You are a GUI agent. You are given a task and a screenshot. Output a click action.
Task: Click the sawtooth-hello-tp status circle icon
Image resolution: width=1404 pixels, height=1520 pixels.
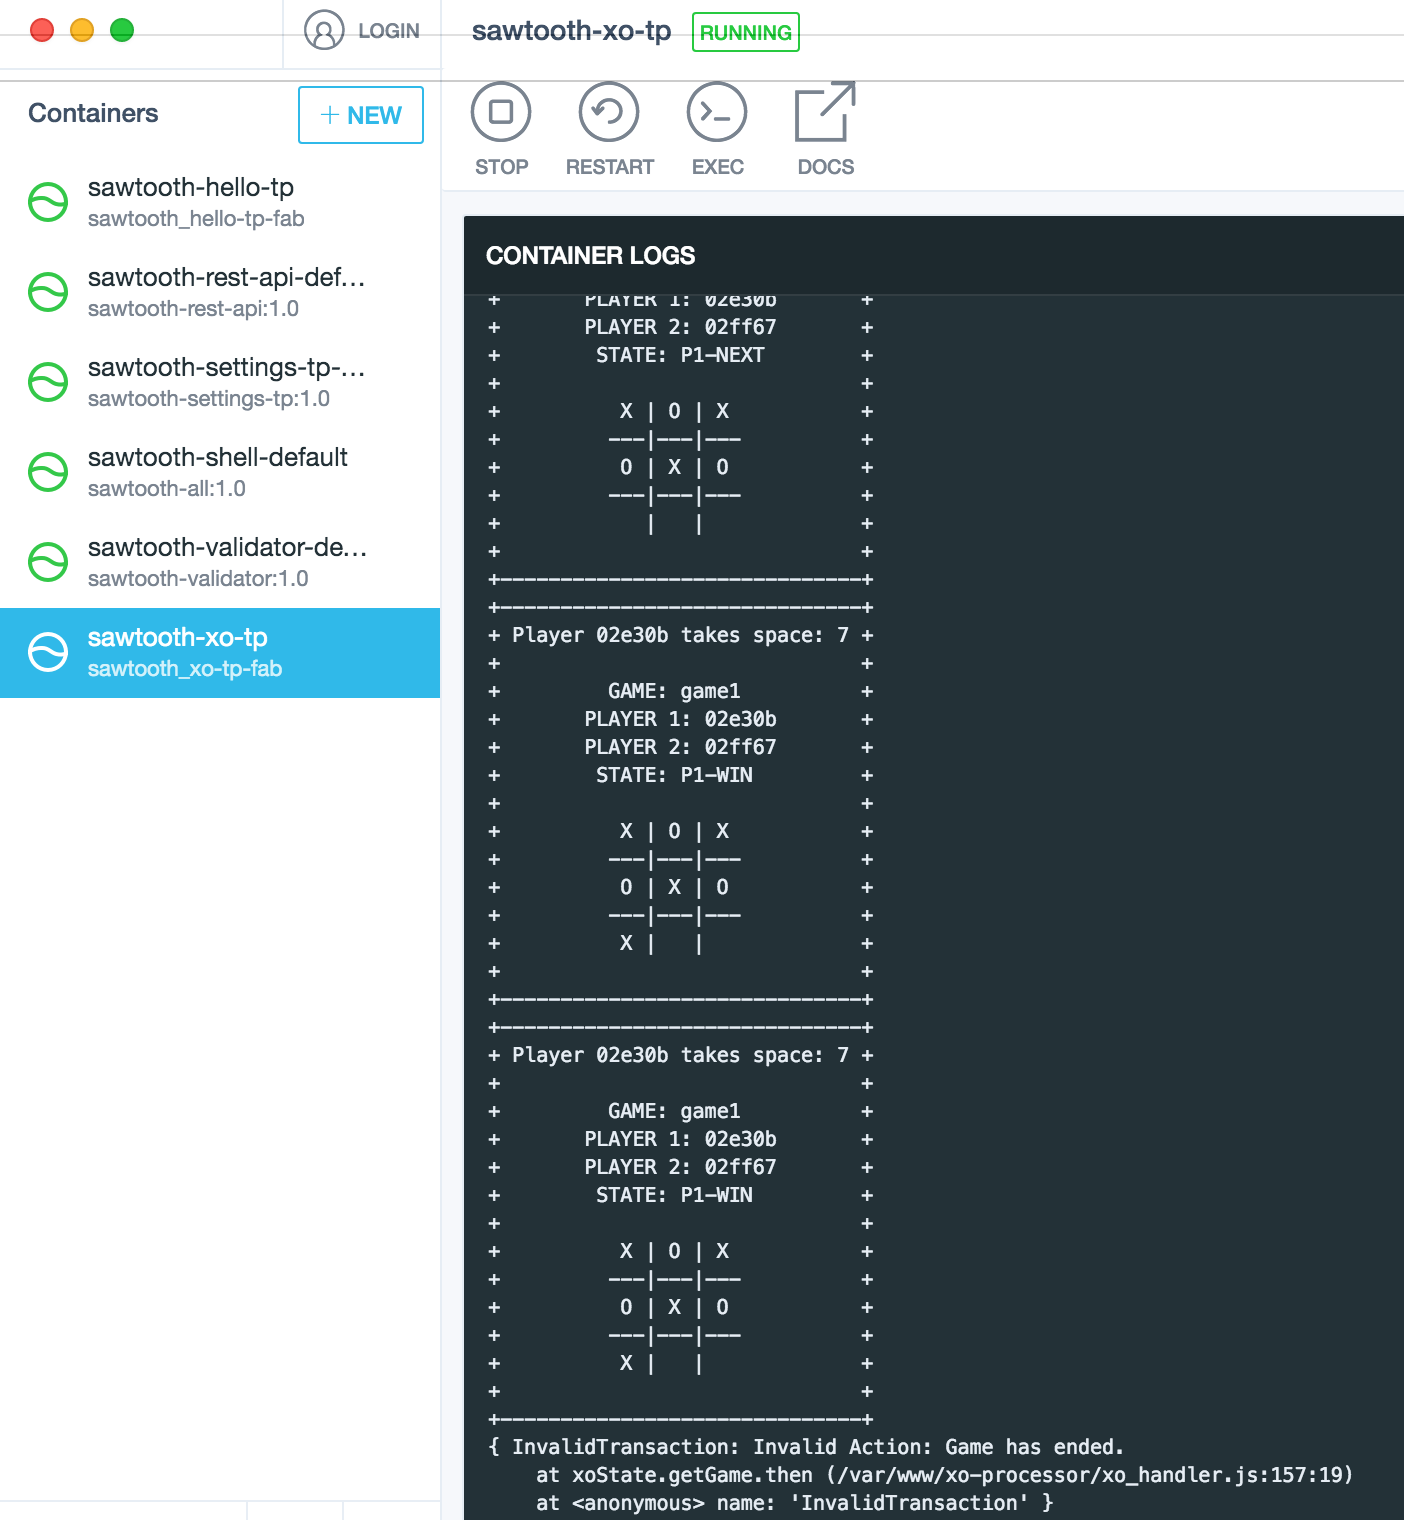coord(46,201)
